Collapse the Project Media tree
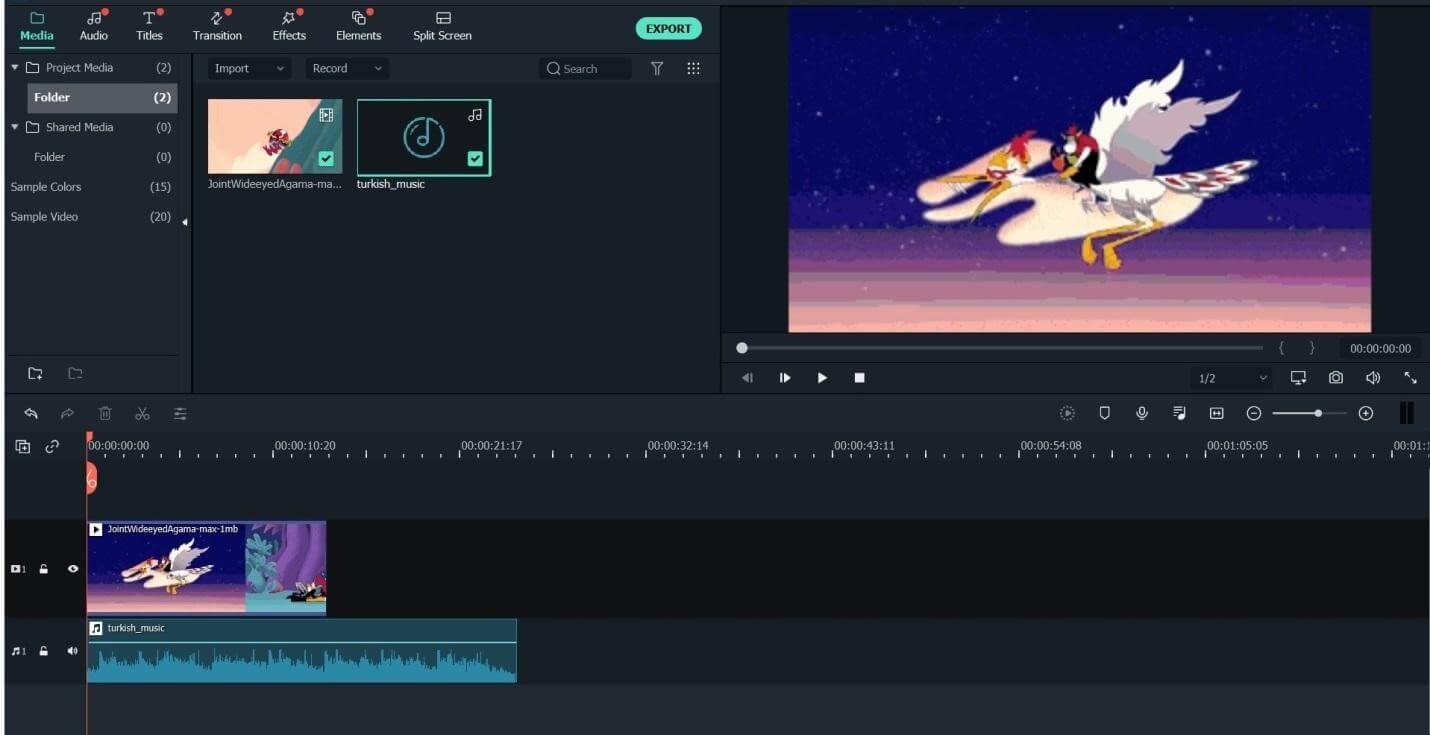The height and width of the screenshot is (735, 1430). 15,68
